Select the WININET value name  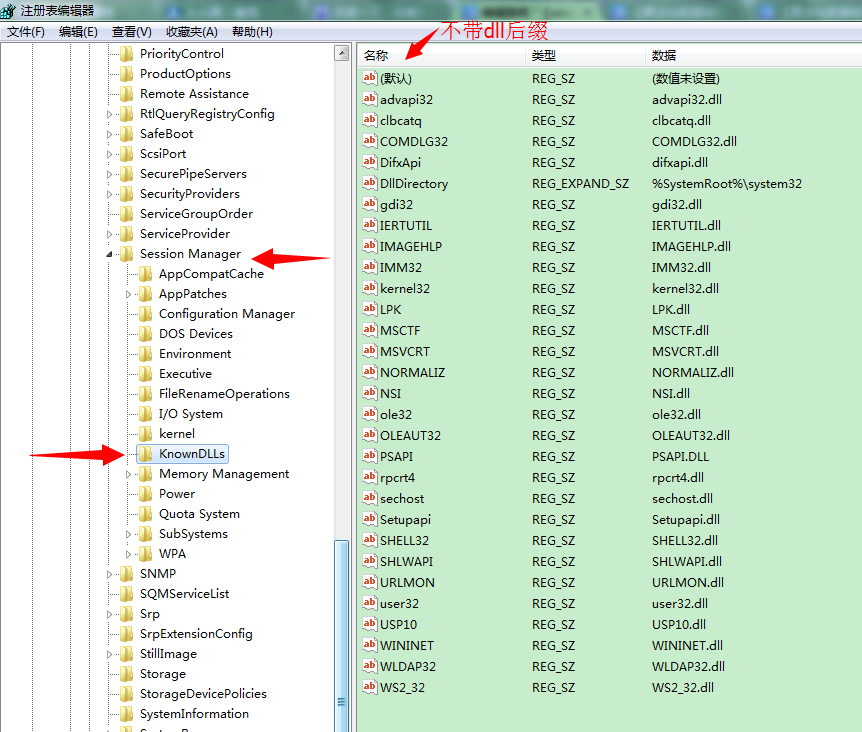(407, 645)
